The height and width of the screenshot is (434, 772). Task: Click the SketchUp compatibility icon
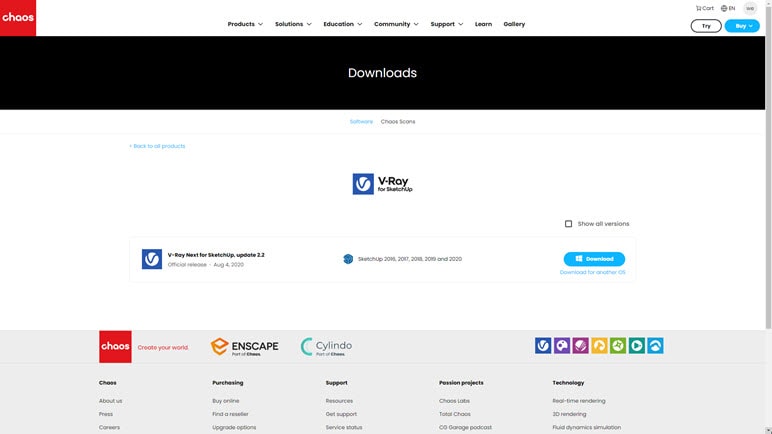(348, 259)
